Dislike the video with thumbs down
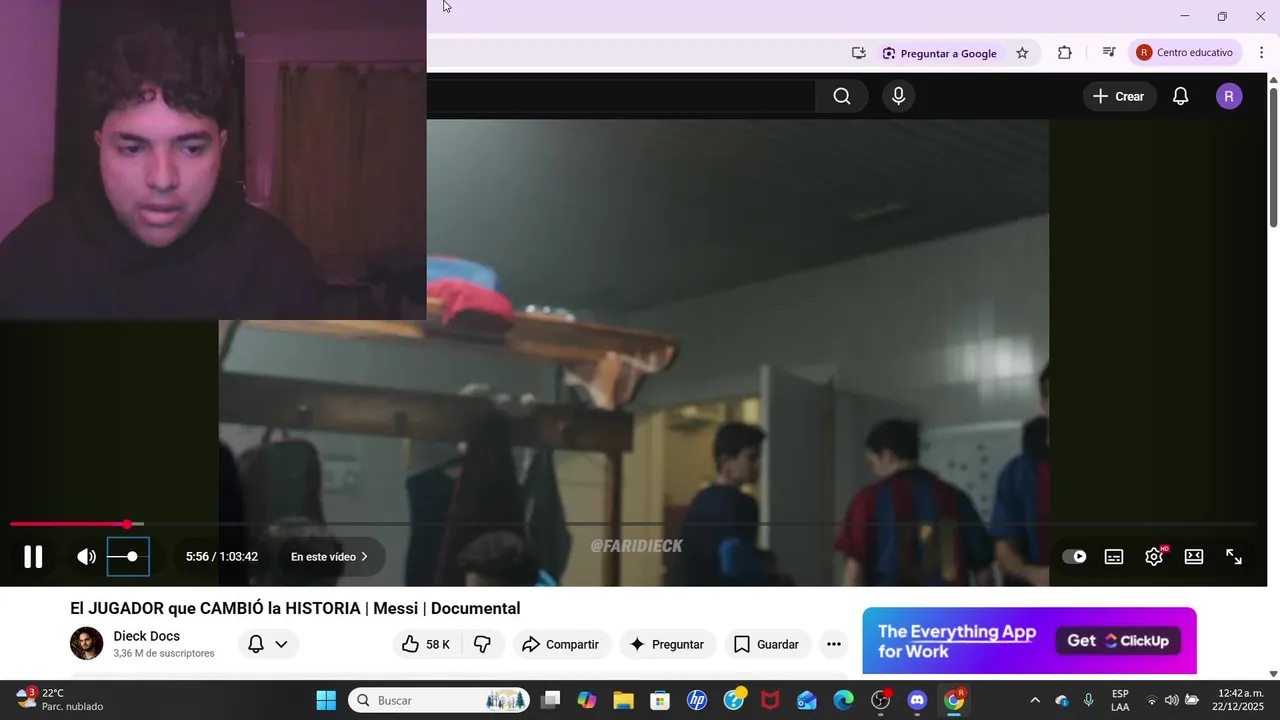This screenshot has height=720, width=1280. [483, 644]
